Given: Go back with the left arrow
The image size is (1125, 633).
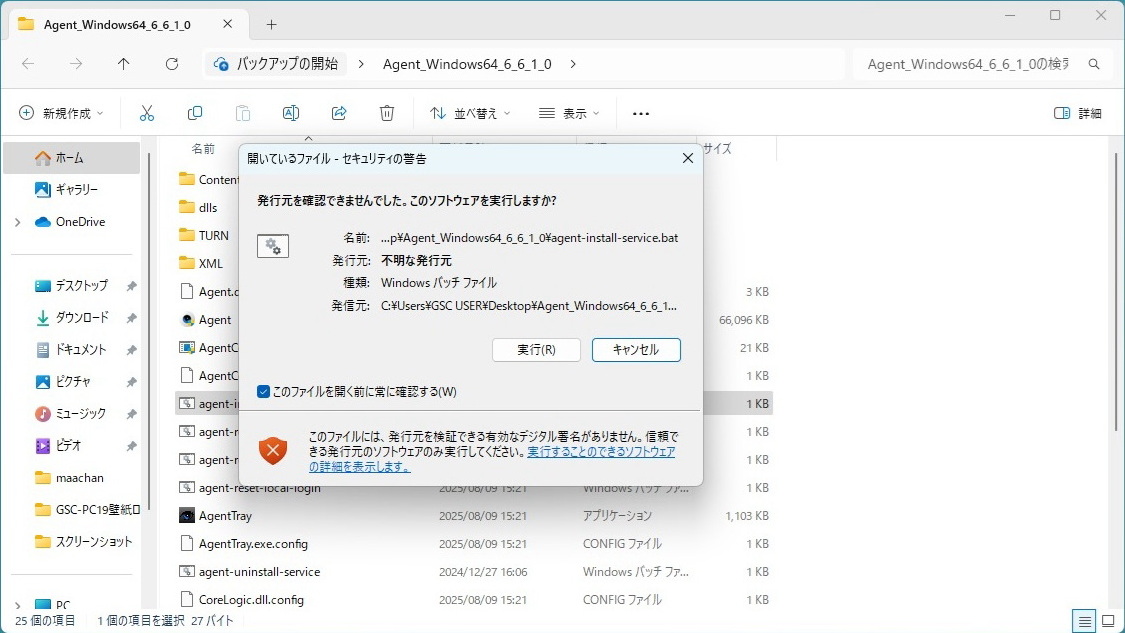Looking at the screenshot, I should pyautogui.click(x=28, y=64).
